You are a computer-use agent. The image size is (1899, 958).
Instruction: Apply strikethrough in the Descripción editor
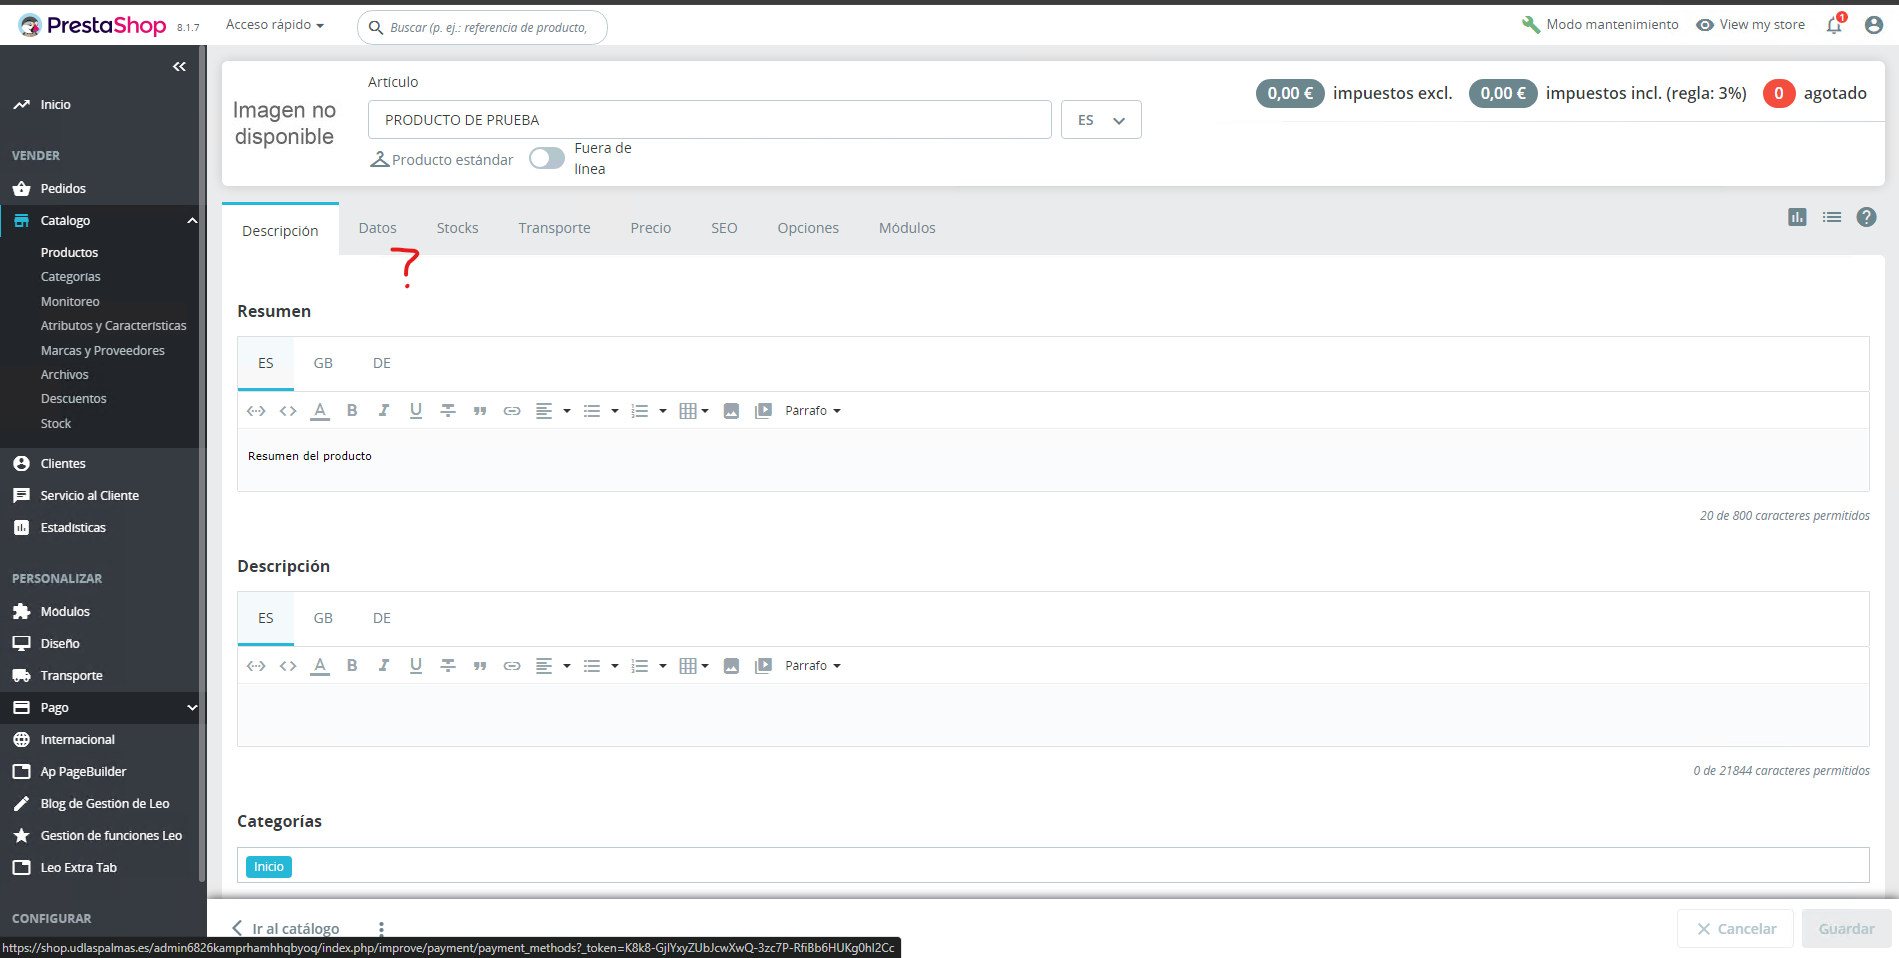448,665
